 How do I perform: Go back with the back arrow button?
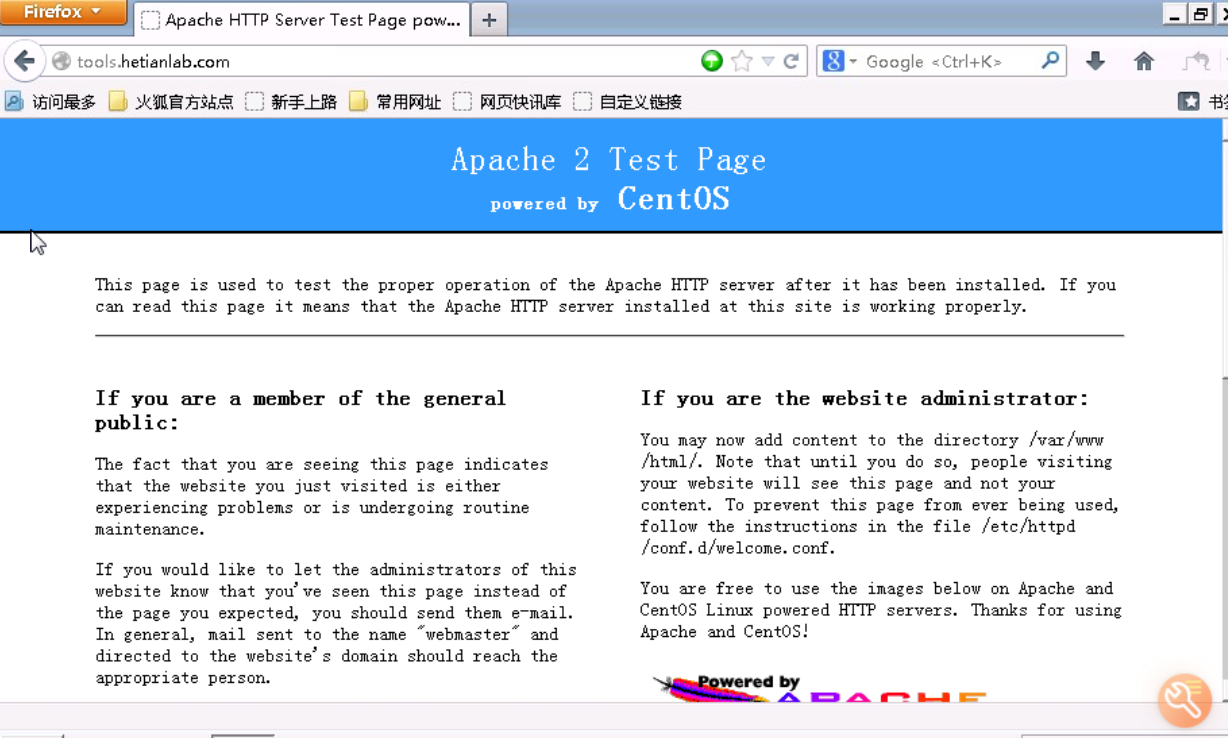click(x=24, y=61)
